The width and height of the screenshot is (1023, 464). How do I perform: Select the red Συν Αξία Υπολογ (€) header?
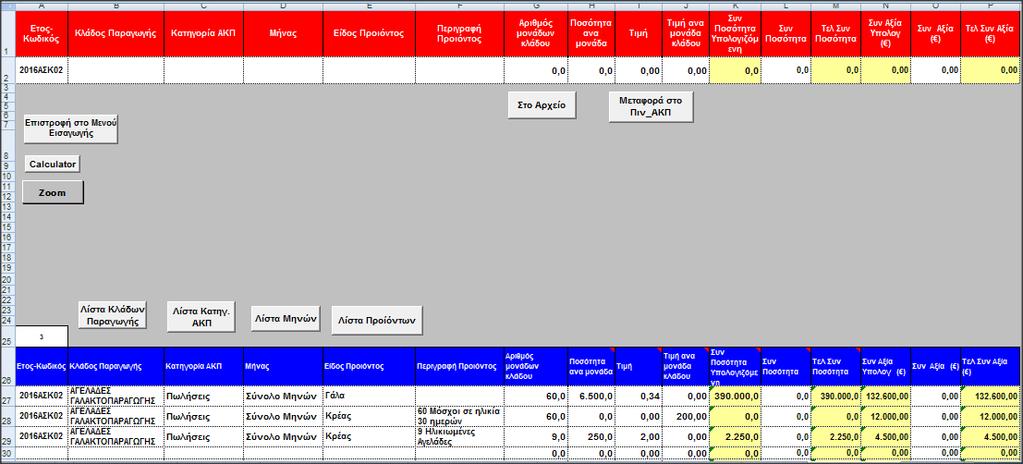[885, 34]
